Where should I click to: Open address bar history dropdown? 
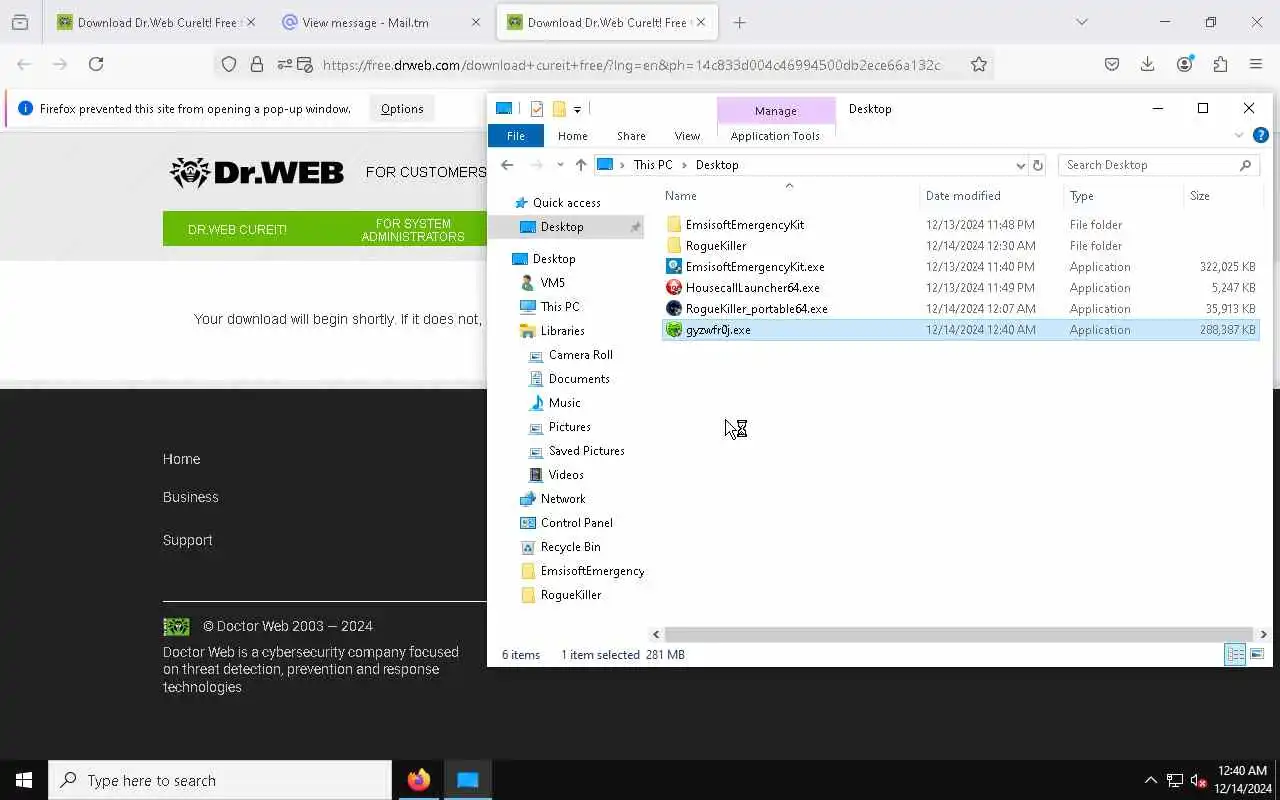pyautogui.click(x=1020, y=166)
